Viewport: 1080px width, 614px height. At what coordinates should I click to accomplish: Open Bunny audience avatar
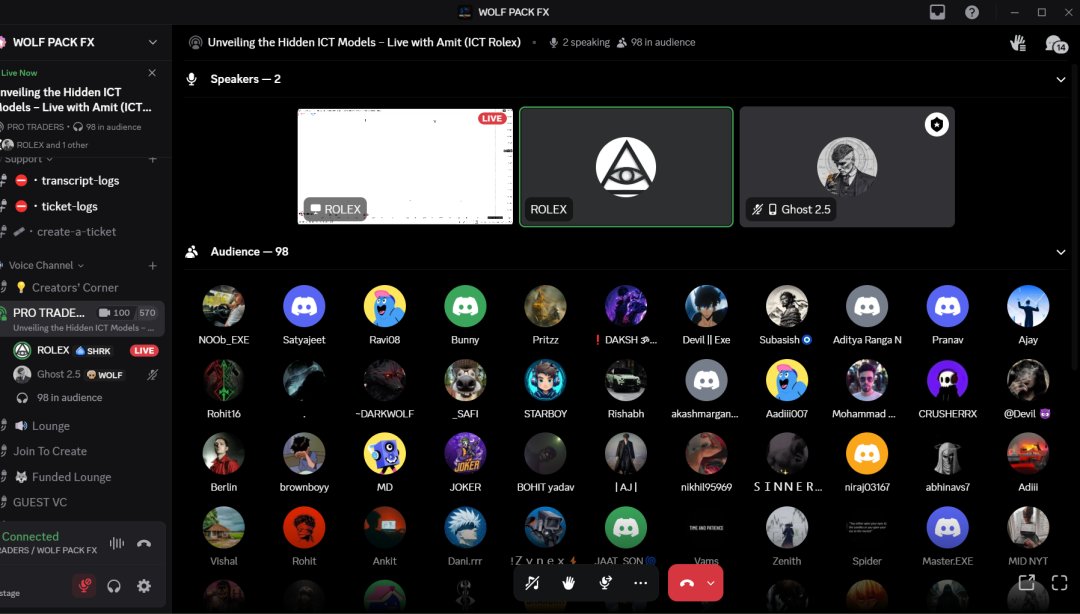point(465,306)
